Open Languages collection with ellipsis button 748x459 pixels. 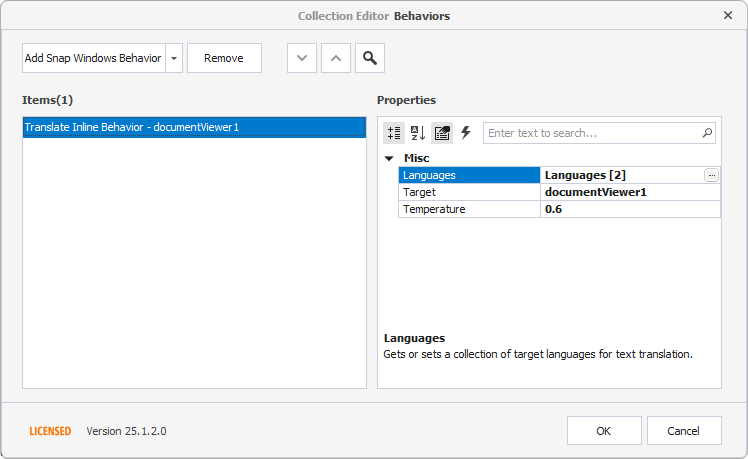(711, 175)
